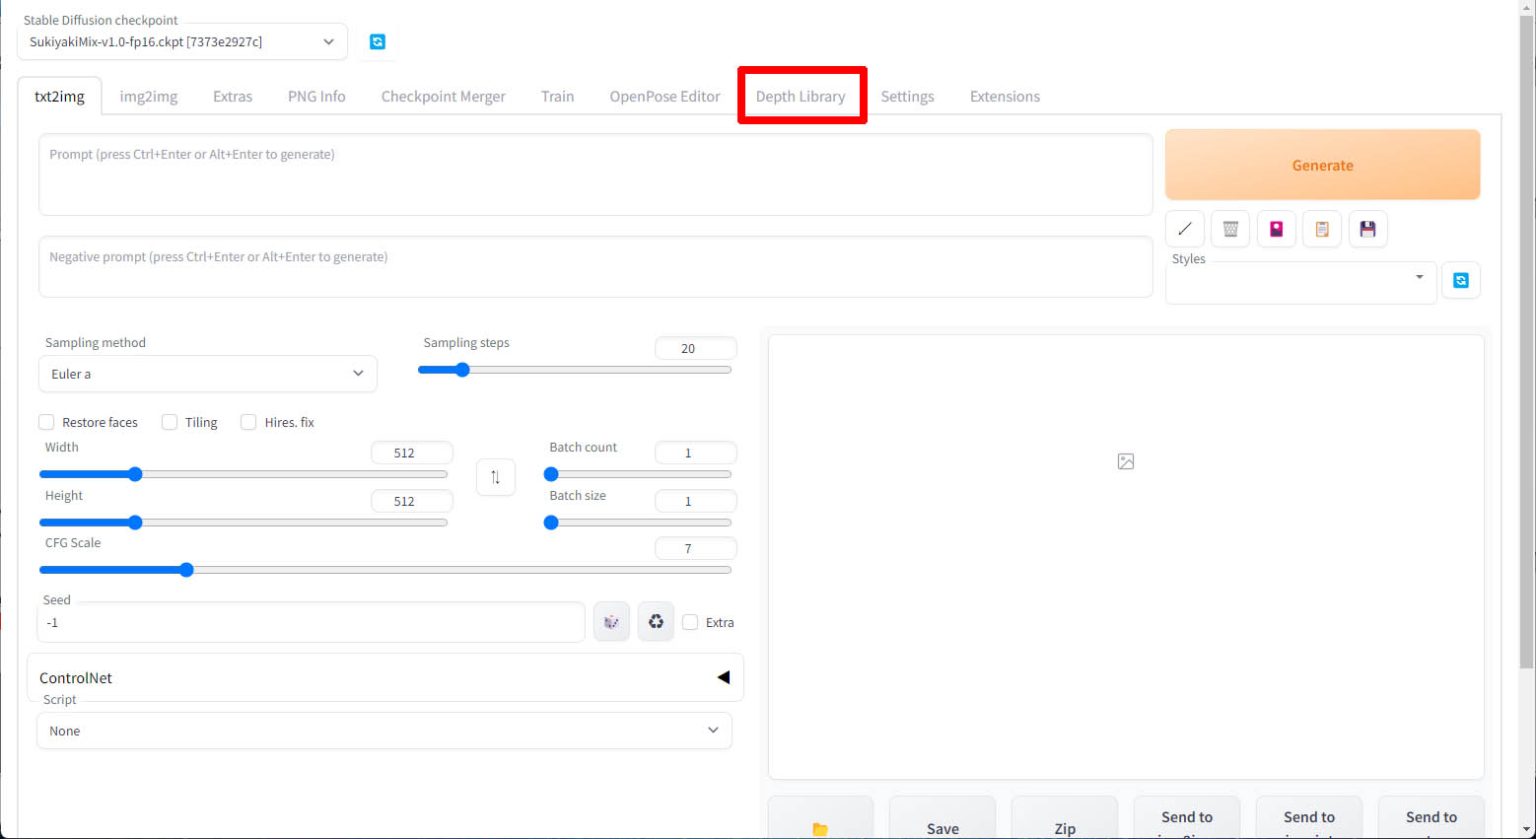Set a random seed with the dice icon

[611, 622]
